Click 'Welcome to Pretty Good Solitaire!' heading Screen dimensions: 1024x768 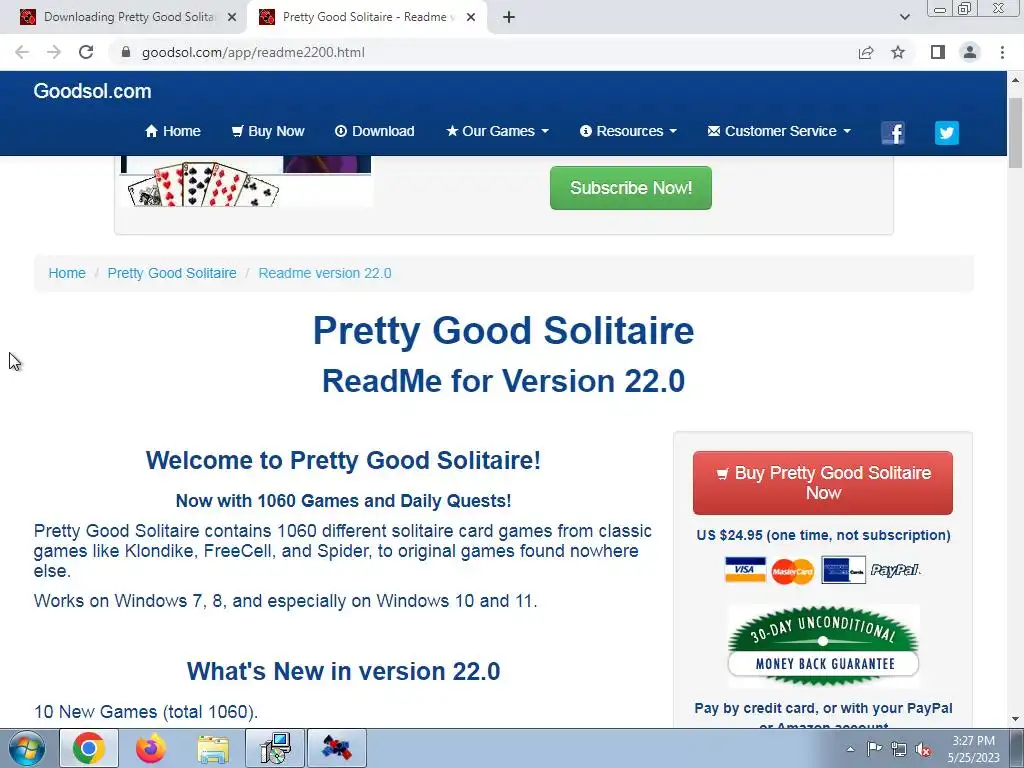point(344,460)
